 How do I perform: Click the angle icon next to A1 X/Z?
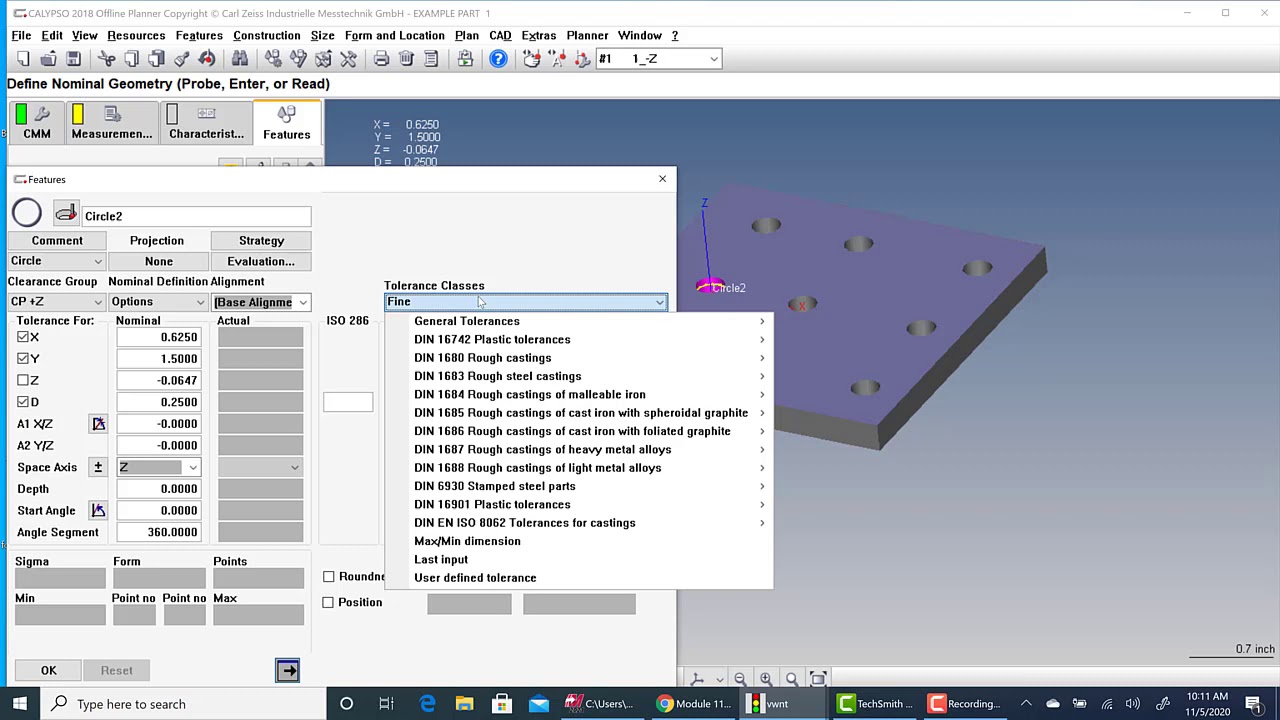point(98,424)
